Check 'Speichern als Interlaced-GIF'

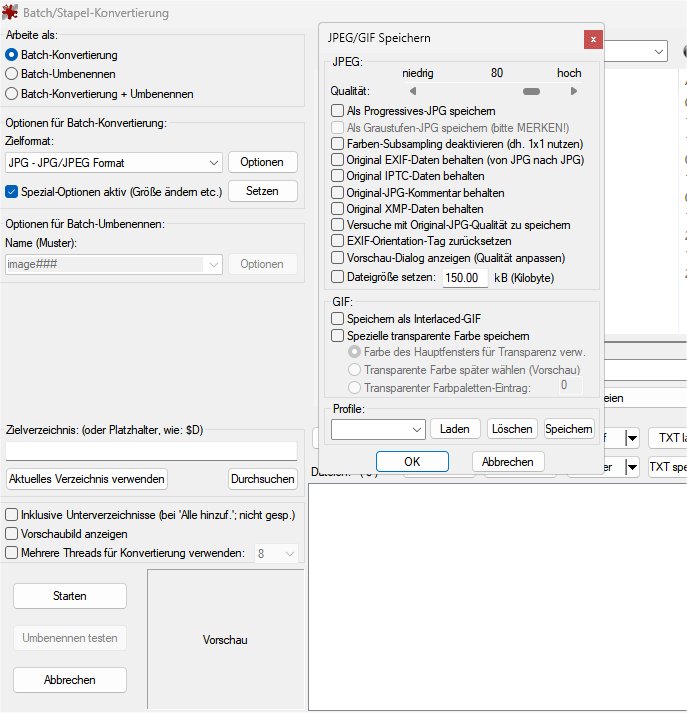point(338,319)
